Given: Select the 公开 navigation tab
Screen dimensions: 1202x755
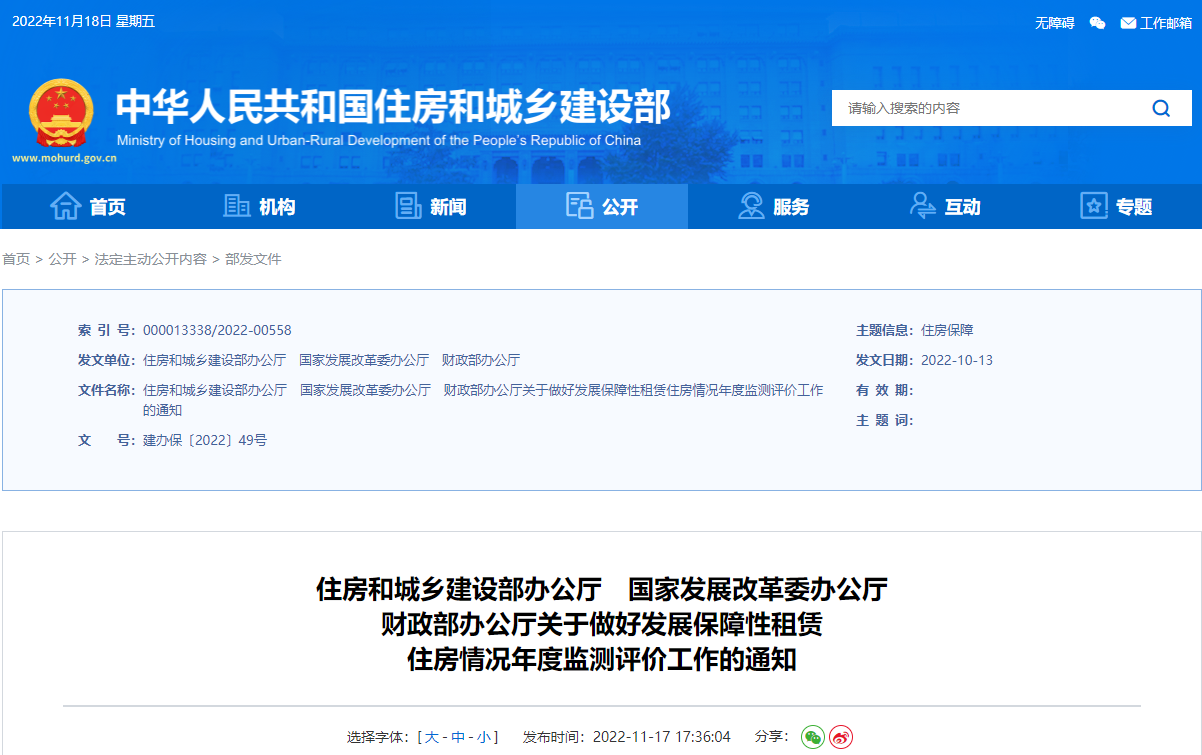Looking at the screenshot, I should pyautogui.click(x=602, y=207).
